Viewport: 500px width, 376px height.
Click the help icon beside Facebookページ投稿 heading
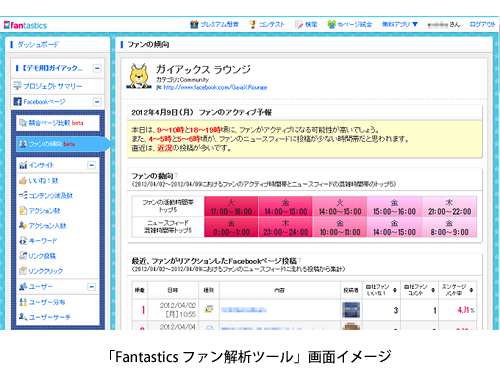[x=300, y=260]
